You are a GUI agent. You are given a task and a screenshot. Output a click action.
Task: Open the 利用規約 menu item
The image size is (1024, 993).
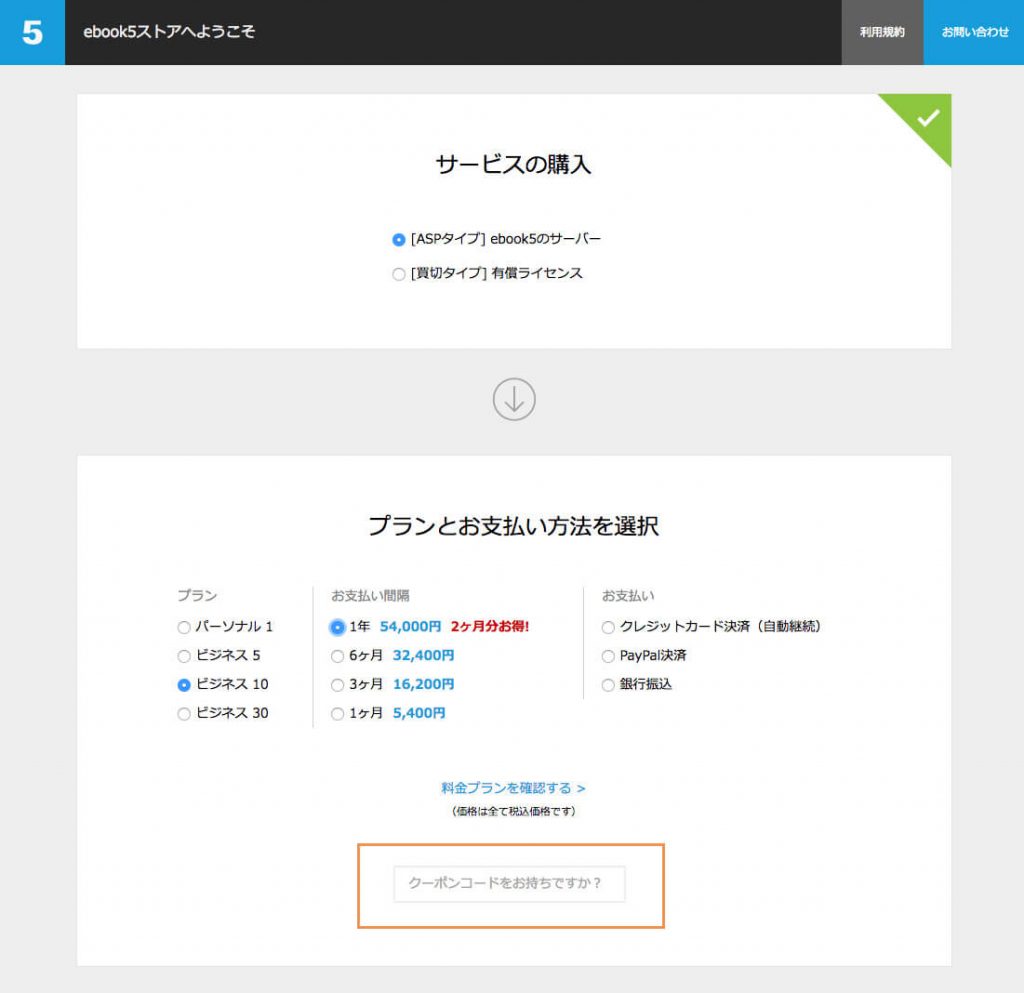[x=882, y=32]
